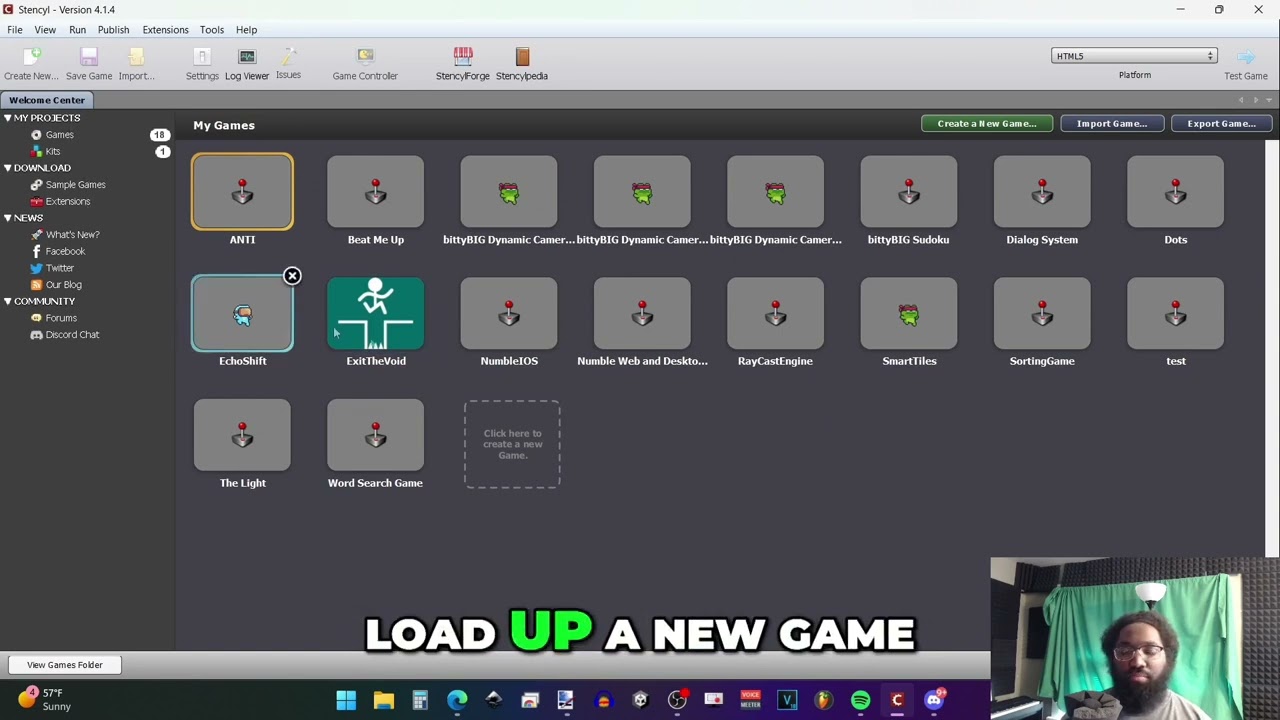Select the Beat Me Up game

(x=376, y=192)
